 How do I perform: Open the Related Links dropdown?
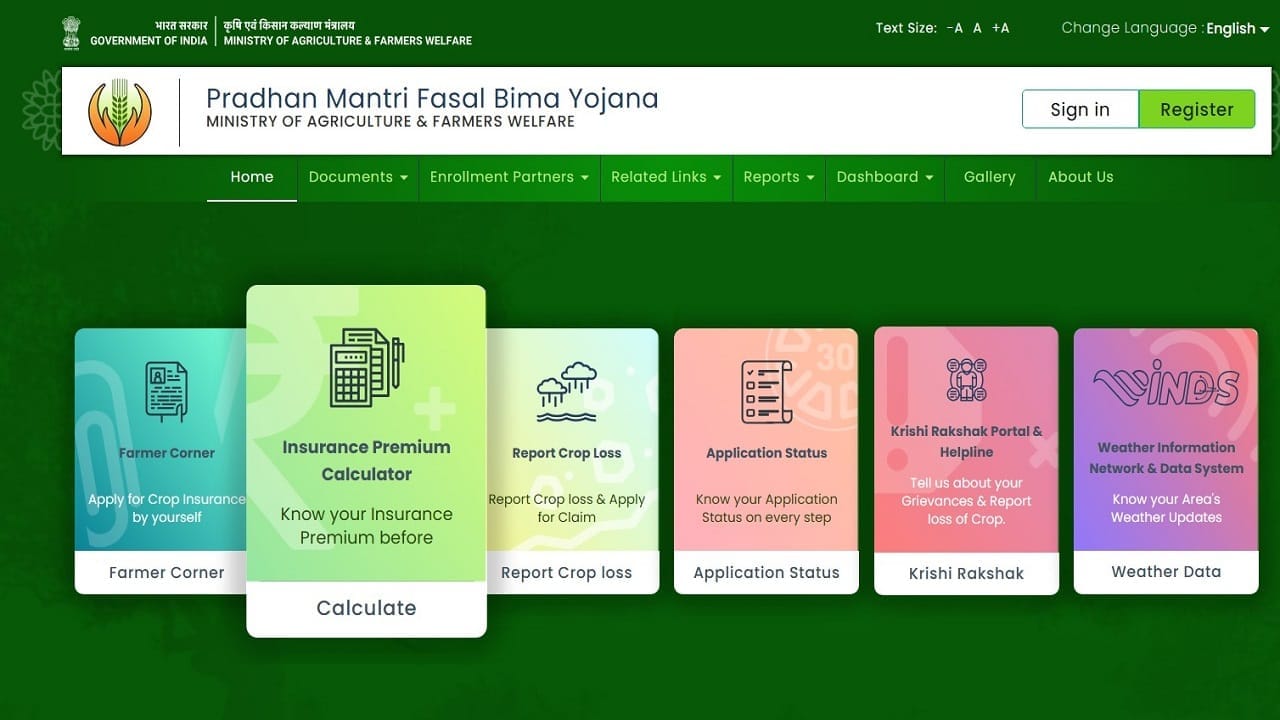(x=666, y=177)
